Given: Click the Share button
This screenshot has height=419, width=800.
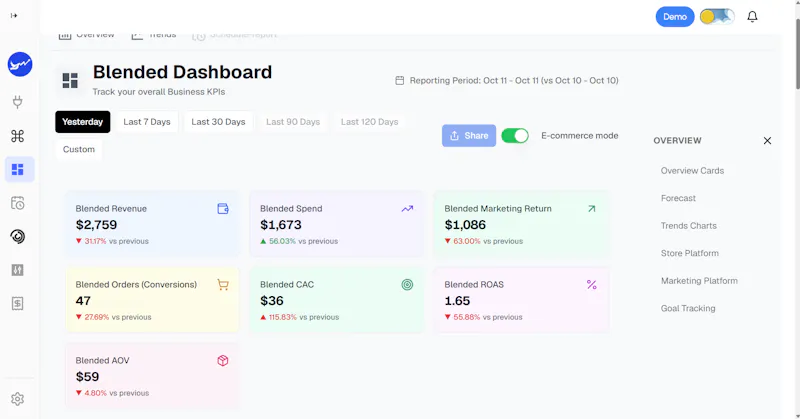Looking at the screenshot, I should [469, 136].
